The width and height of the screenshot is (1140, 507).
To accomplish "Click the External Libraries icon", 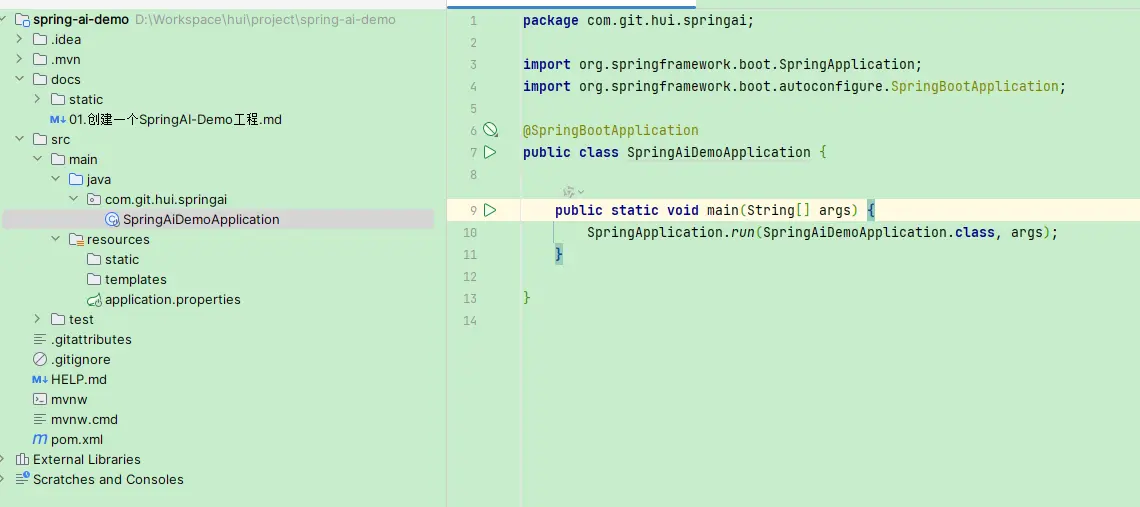I will 22,459.
